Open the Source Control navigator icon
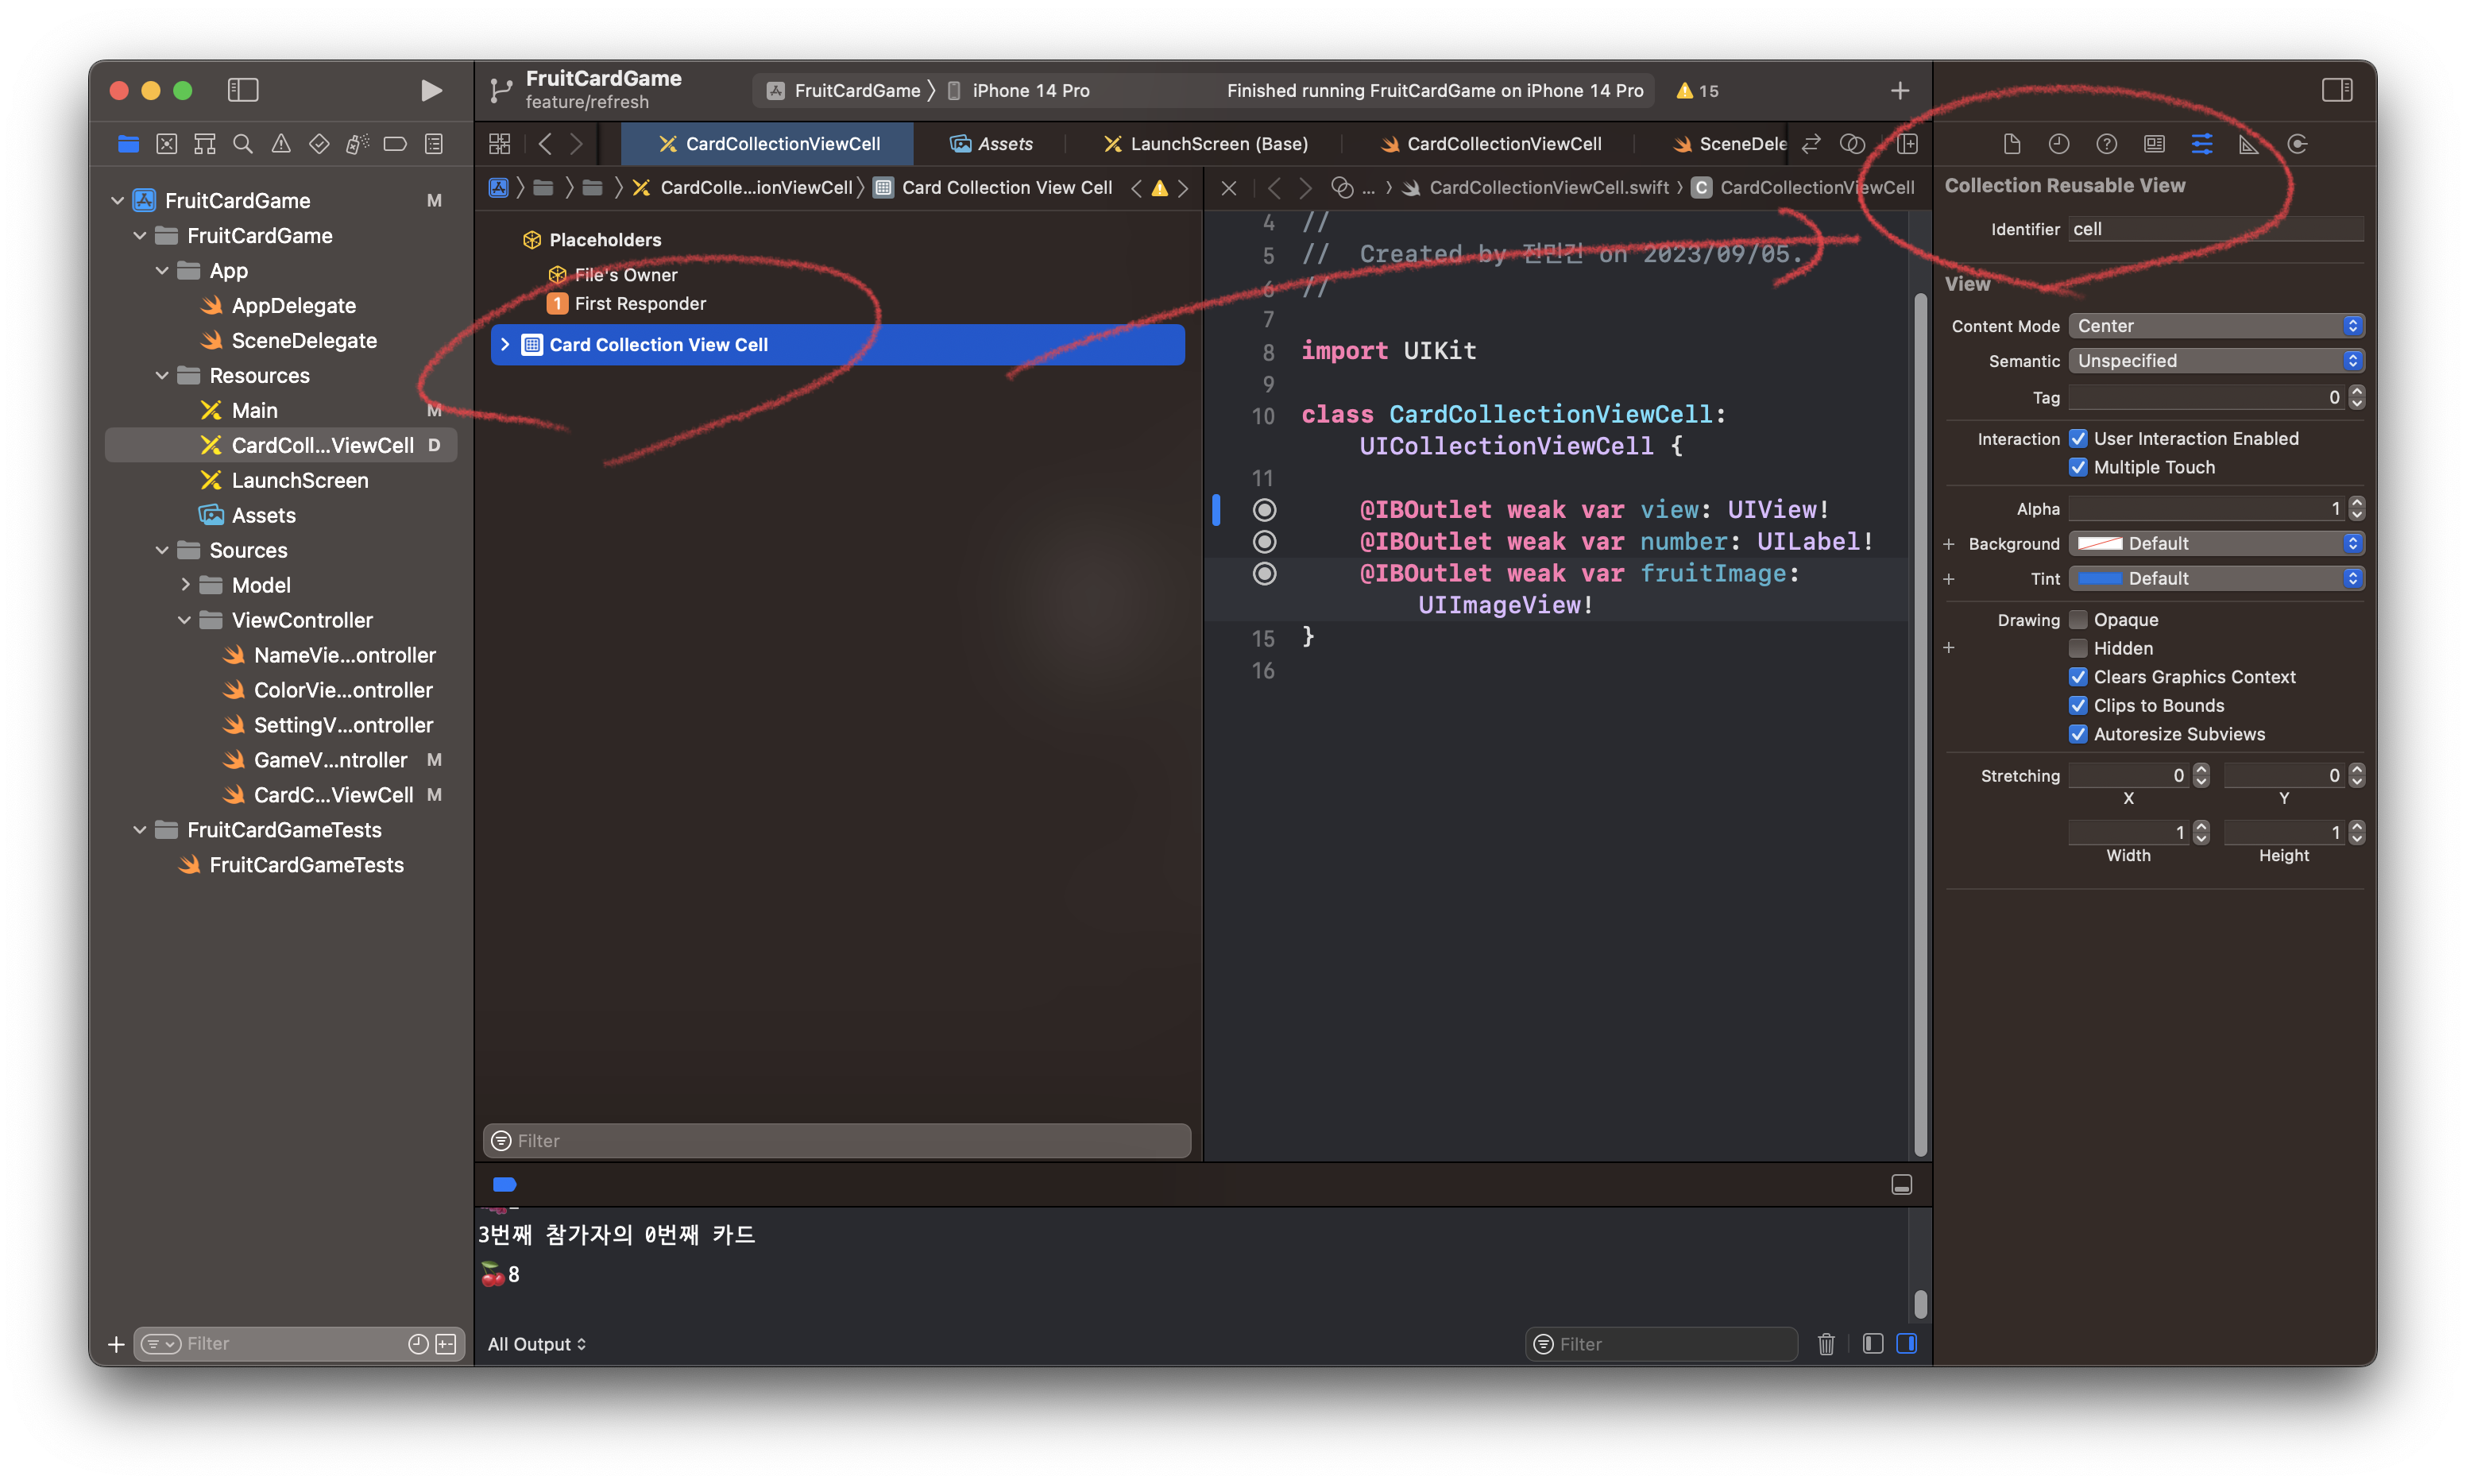 click(x=166, y=144)
